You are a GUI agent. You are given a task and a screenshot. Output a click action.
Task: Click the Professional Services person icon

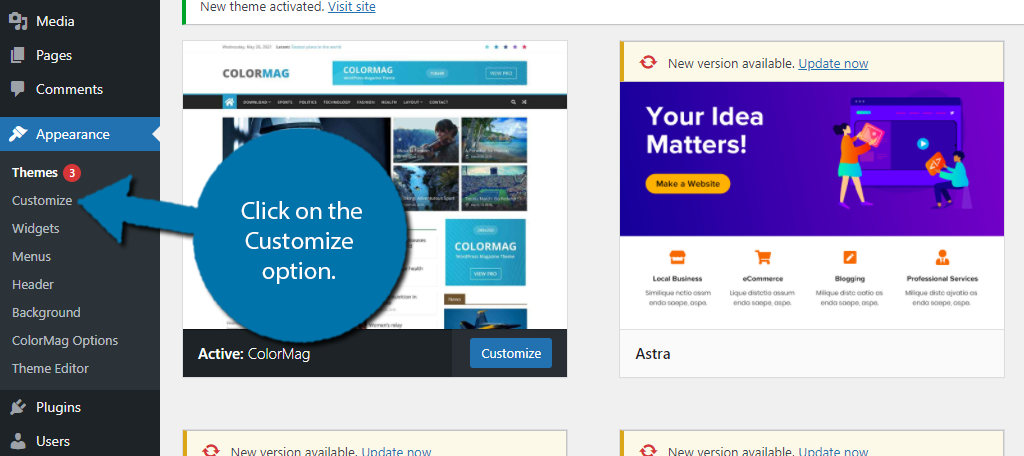tap(942, 257)
